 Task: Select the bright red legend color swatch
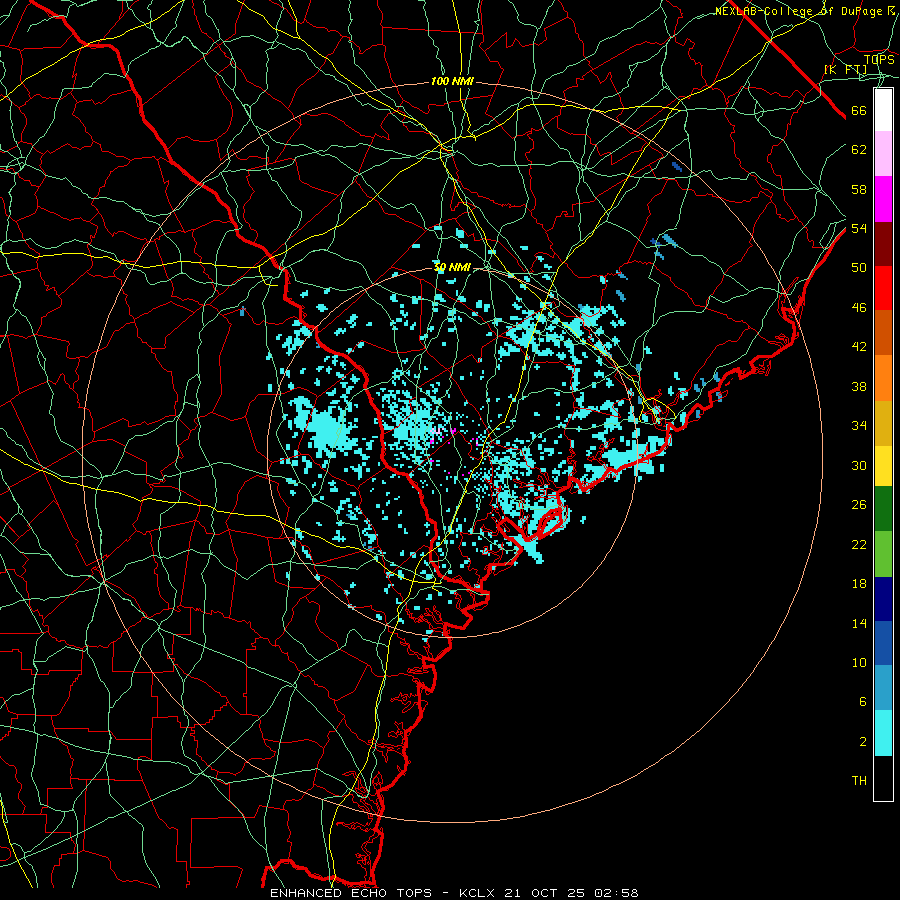883,288
